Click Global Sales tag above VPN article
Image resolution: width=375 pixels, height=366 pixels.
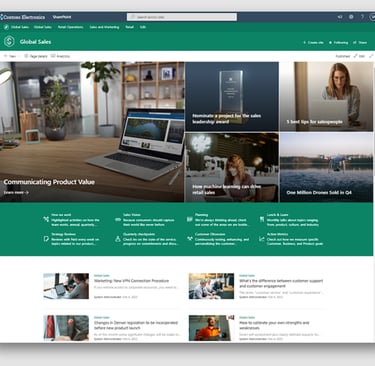tap(102, 276)
